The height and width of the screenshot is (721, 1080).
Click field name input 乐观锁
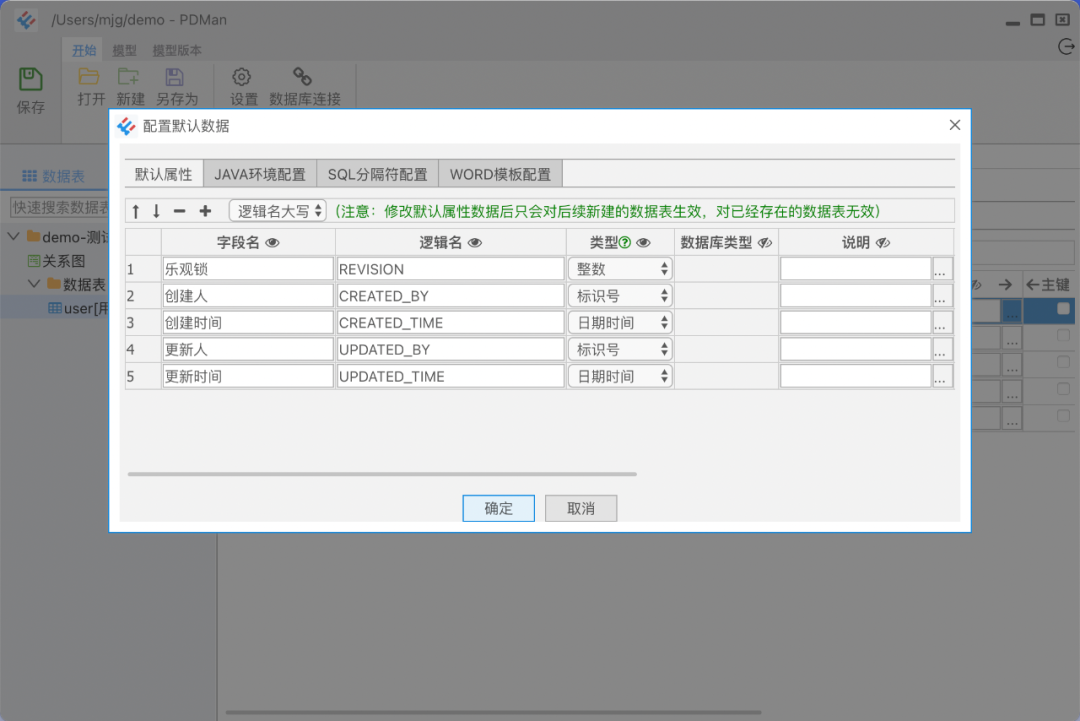[x=248, y=269]
